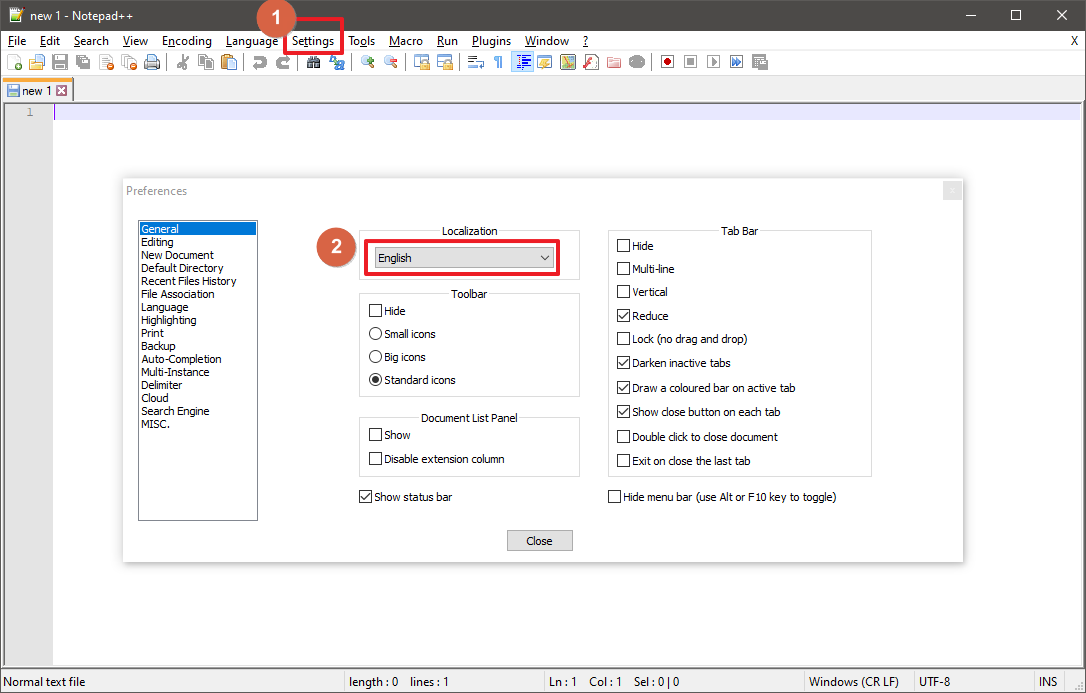Click Run Macro Multiple Times icon

[x=736, y=62]
